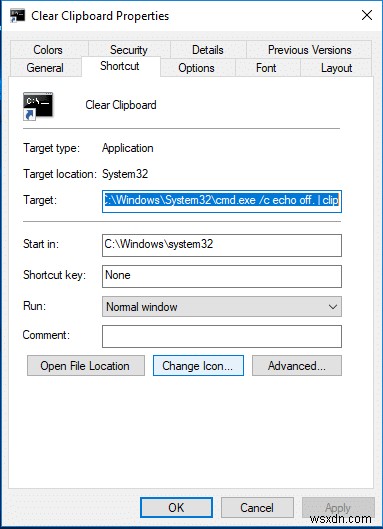Open the Previous Versions tab

[x=309, y=50]
